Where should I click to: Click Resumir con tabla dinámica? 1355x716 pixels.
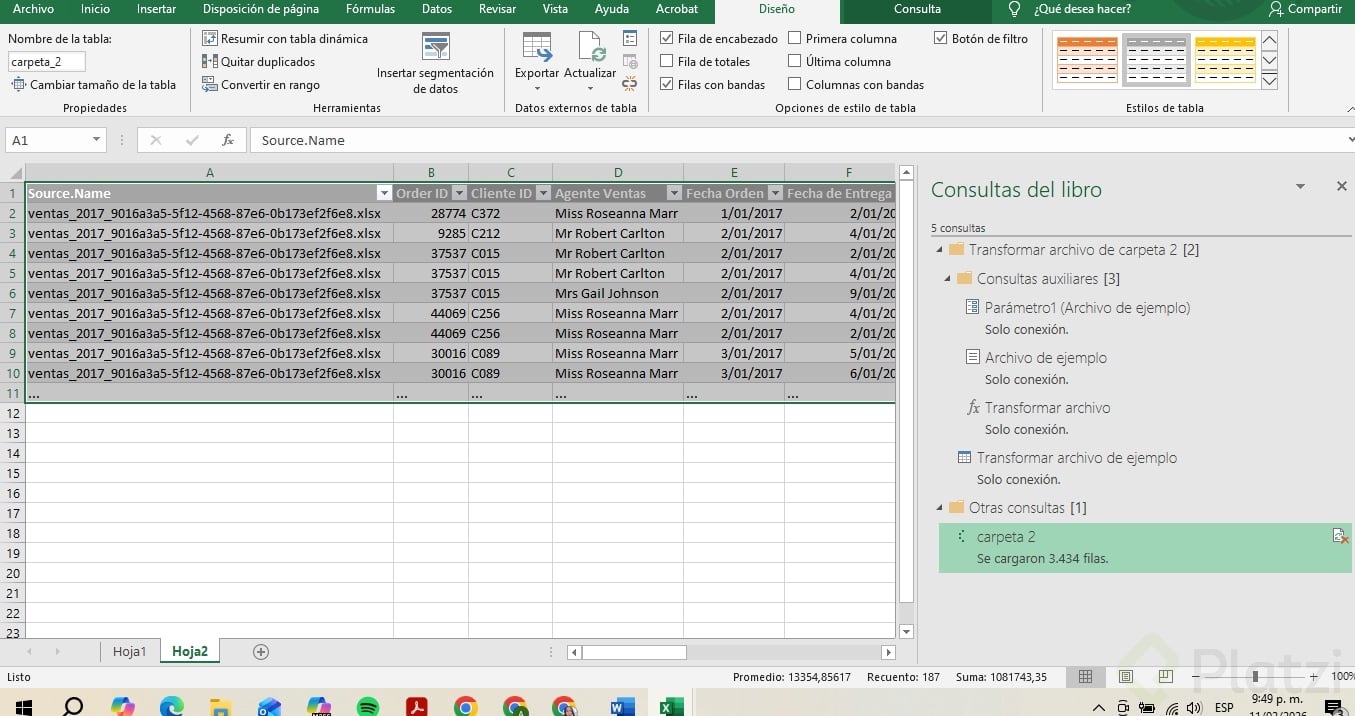pos(285,39)
